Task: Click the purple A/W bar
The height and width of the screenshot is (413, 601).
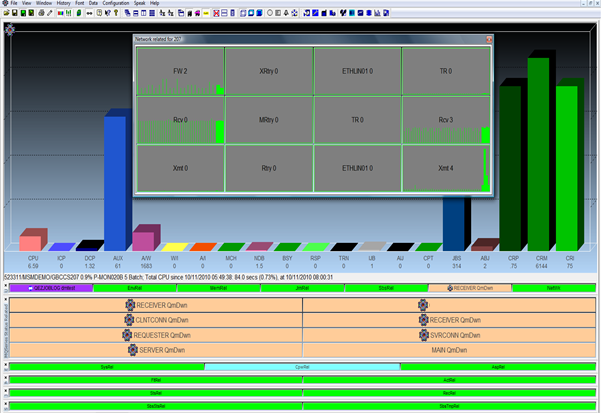Action: click(143, 240)
